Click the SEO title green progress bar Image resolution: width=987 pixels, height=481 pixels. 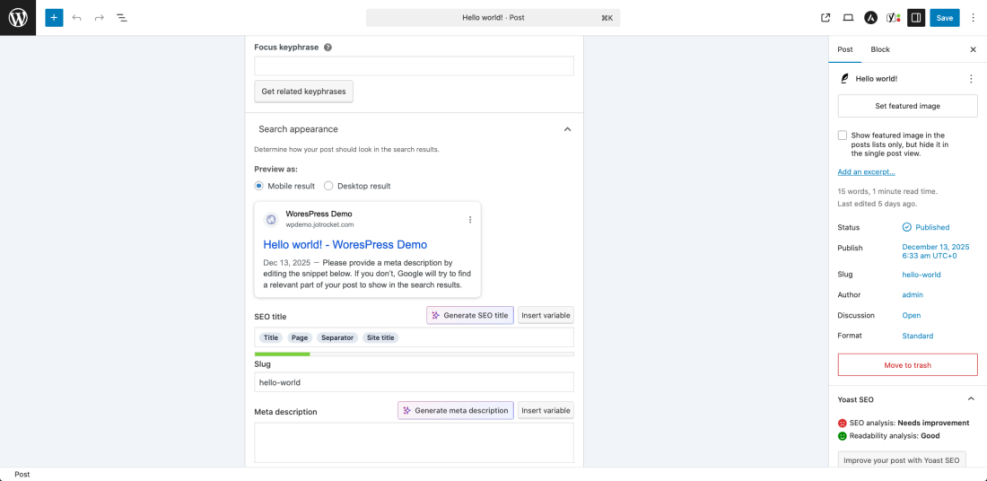point(282,354)
